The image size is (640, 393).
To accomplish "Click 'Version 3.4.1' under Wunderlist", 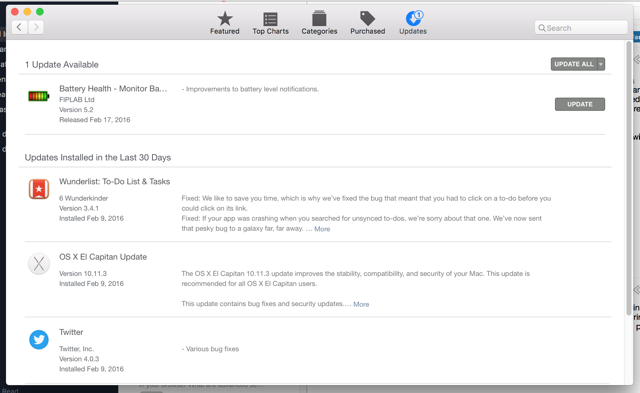I will (x=79, y=208).
